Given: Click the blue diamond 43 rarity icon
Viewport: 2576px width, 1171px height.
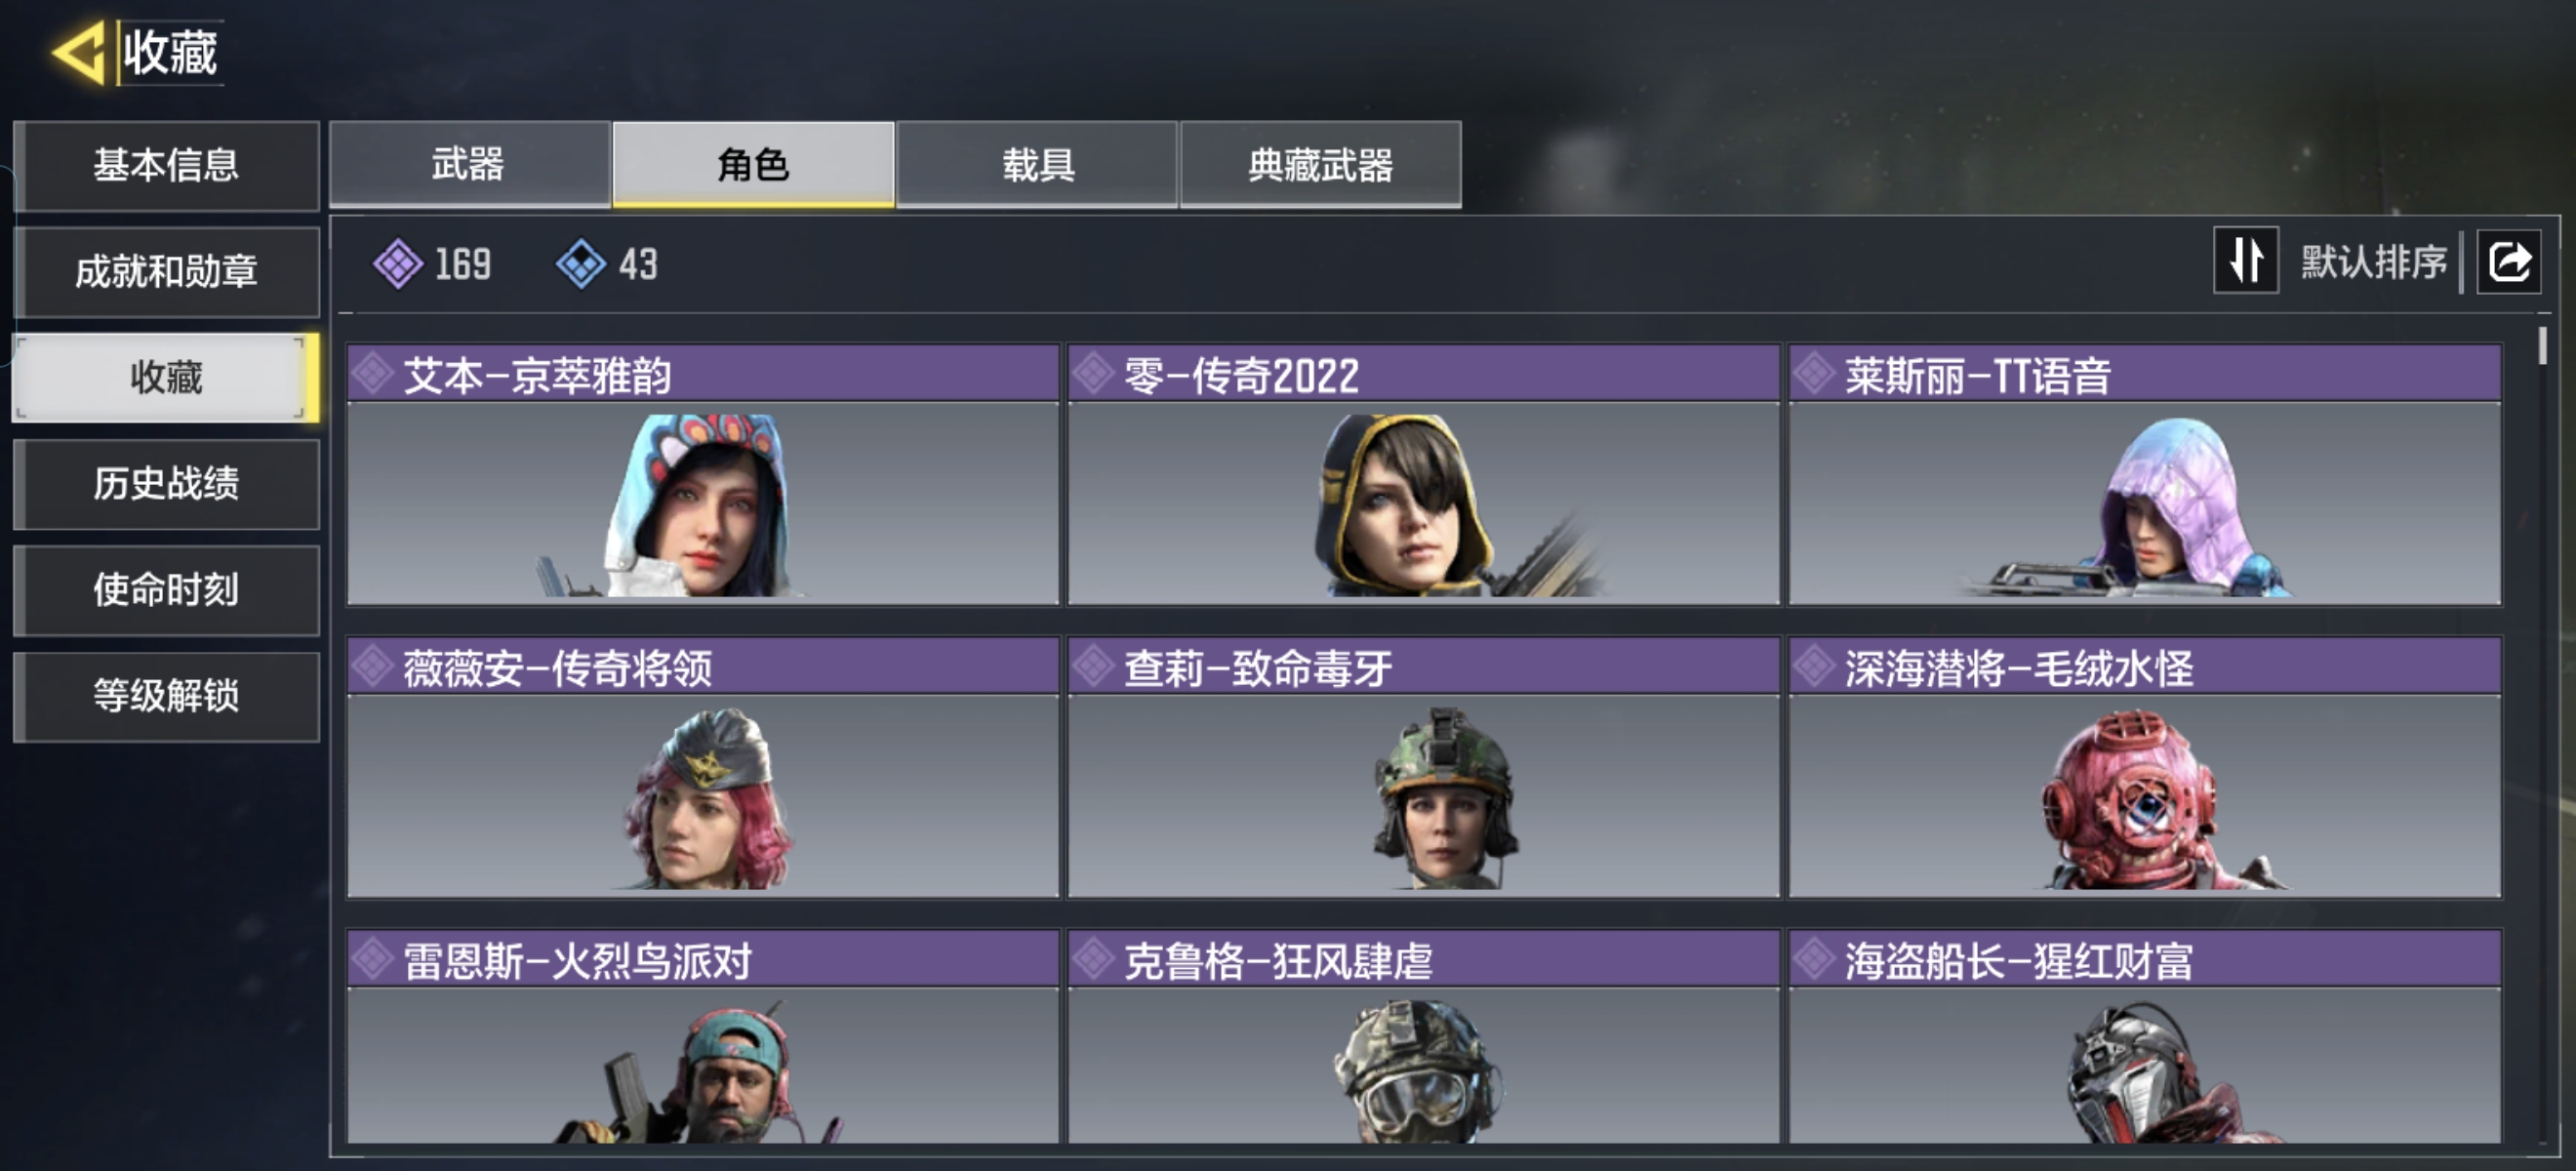Looking at the screenshot, I should [x=581, y=264].
